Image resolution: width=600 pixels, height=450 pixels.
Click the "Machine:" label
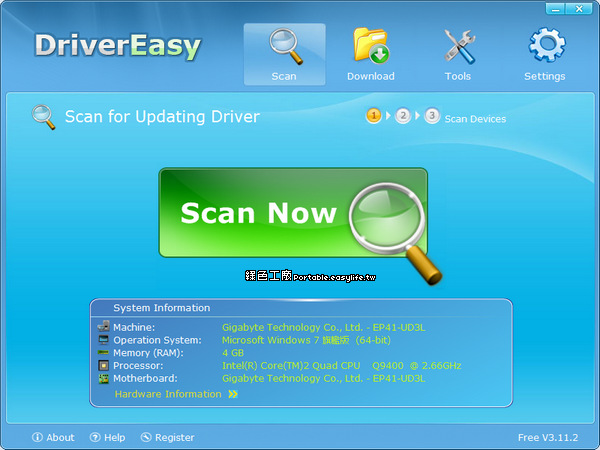134,328
